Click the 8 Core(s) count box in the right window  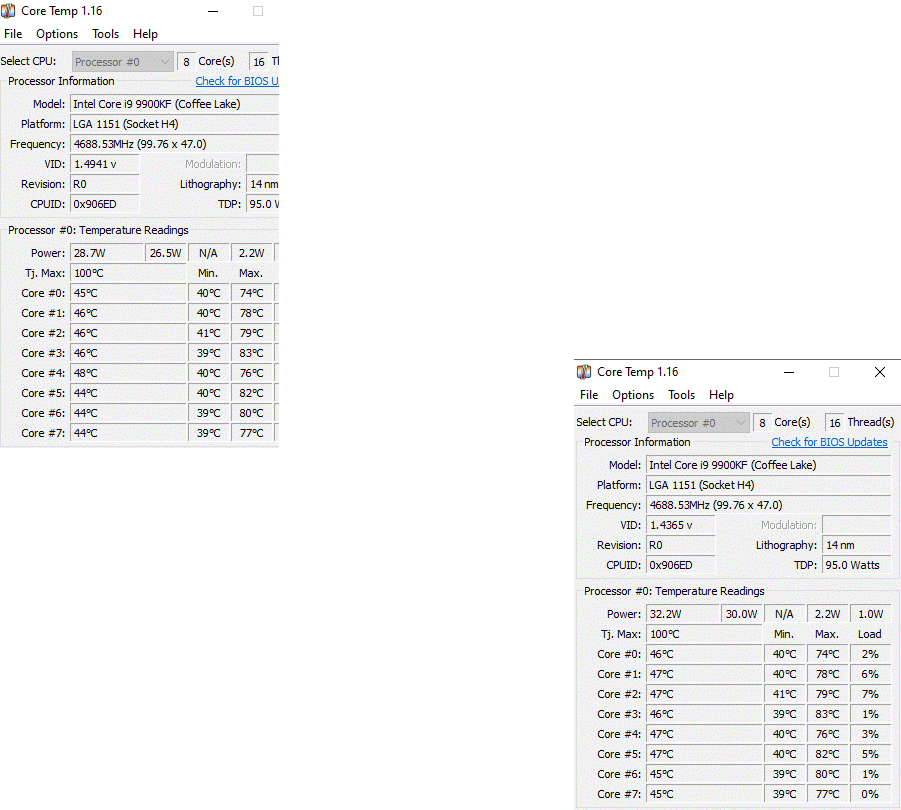[x=762, y=423]
